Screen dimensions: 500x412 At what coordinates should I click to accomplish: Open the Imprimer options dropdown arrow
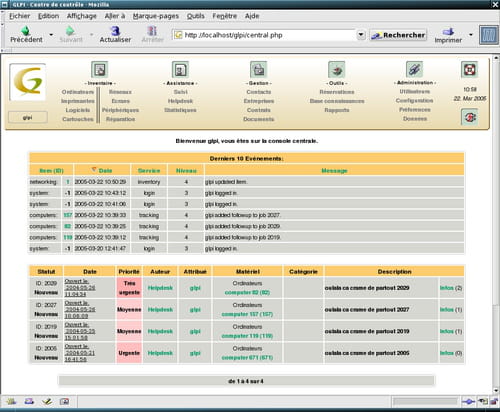471,35
